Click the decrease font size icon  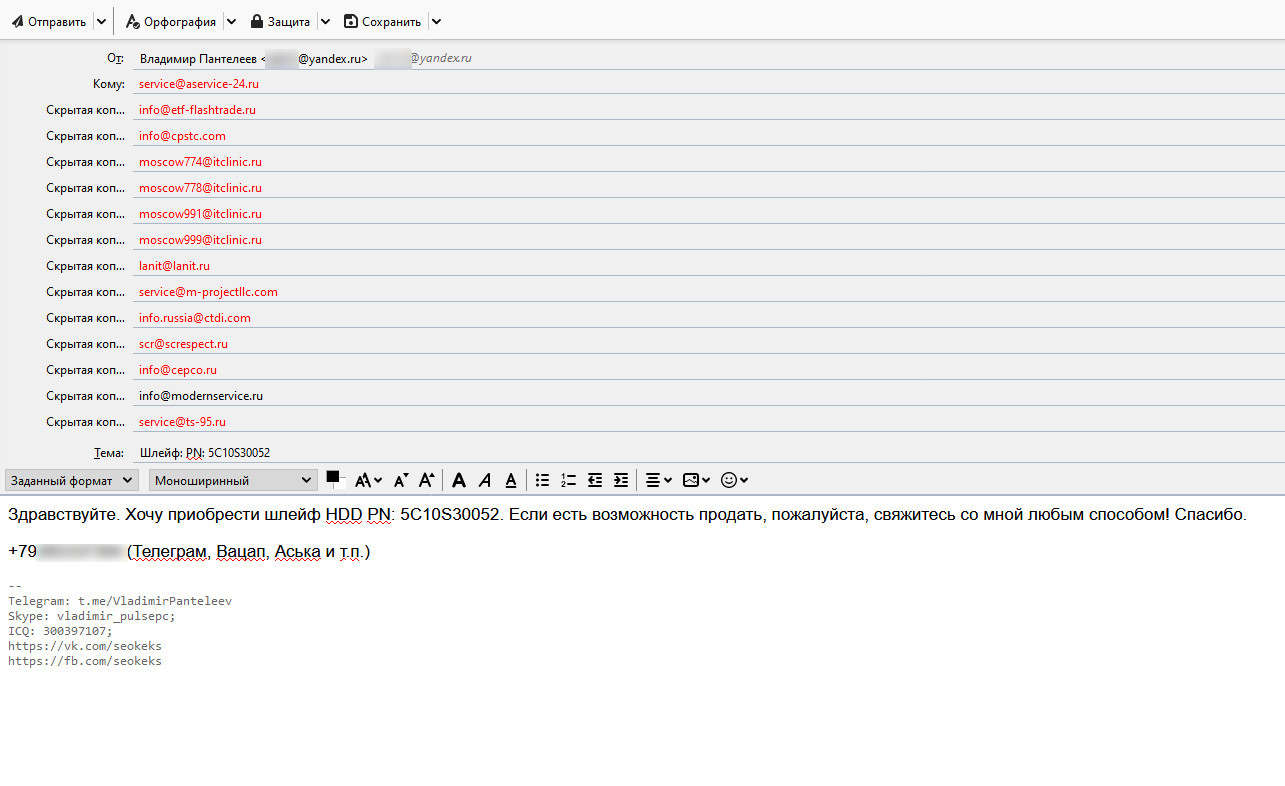pos(400,480)
